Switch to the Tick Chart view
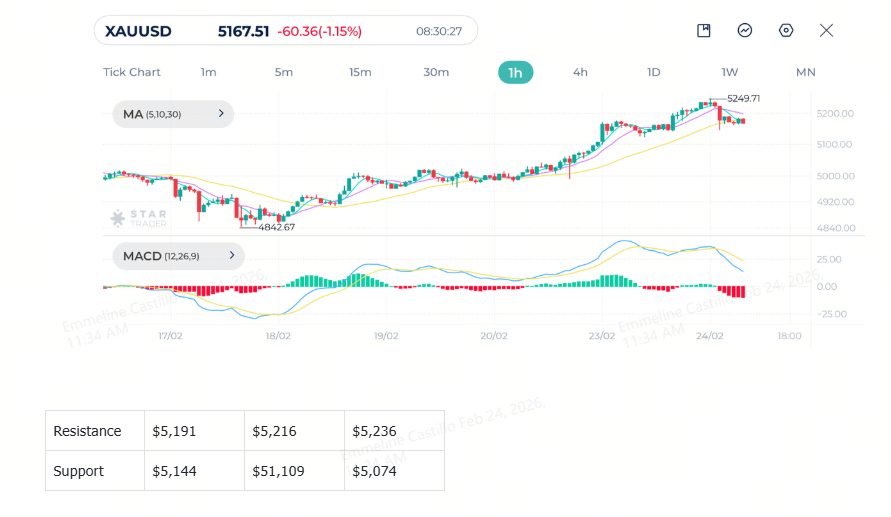The width and height of the screenshot is (891, 517). (132, 72)
